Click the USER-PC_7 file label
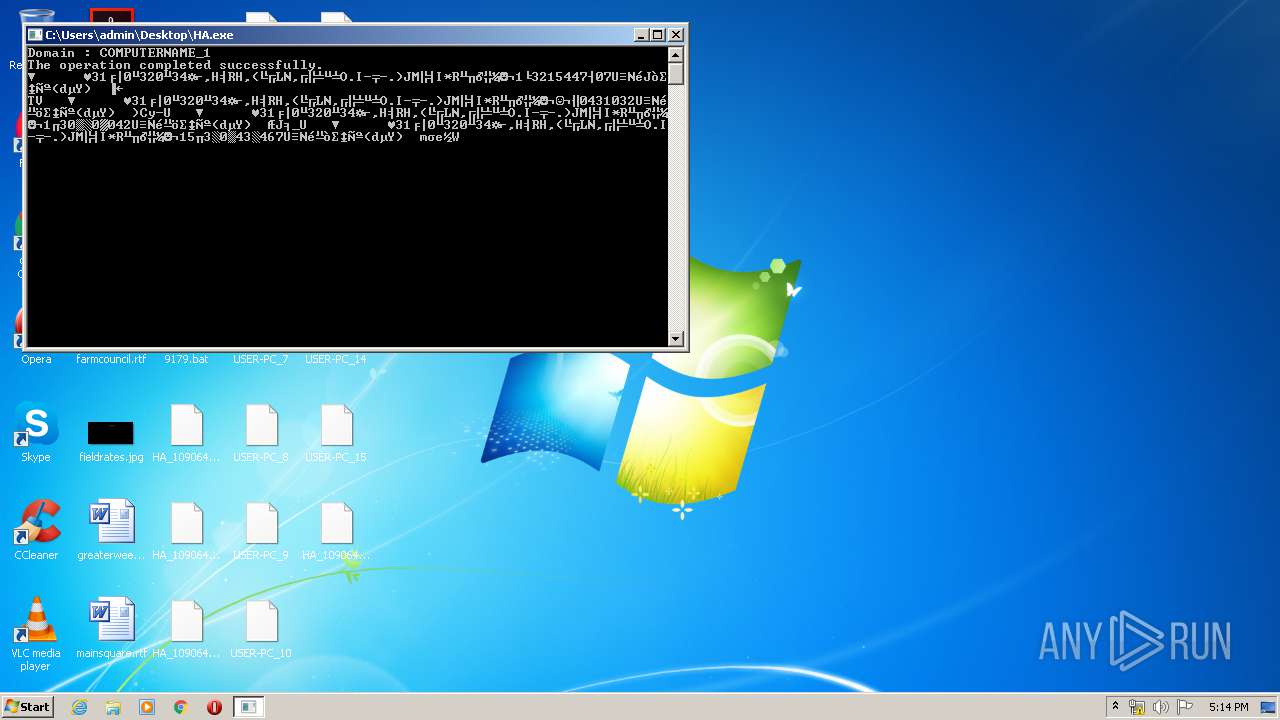This screenshot has height=720, width=1280. tap(261, 359)
